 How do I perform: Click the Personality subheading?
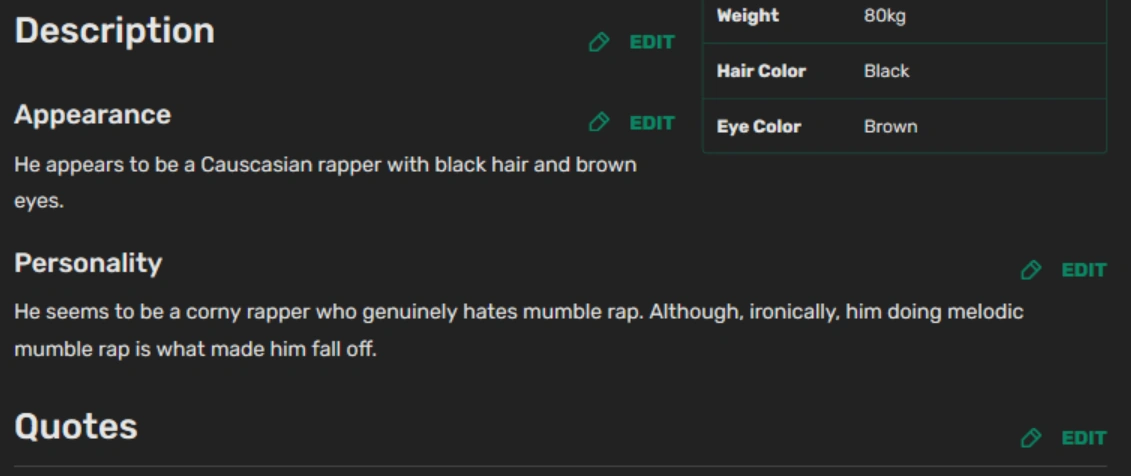88,263
